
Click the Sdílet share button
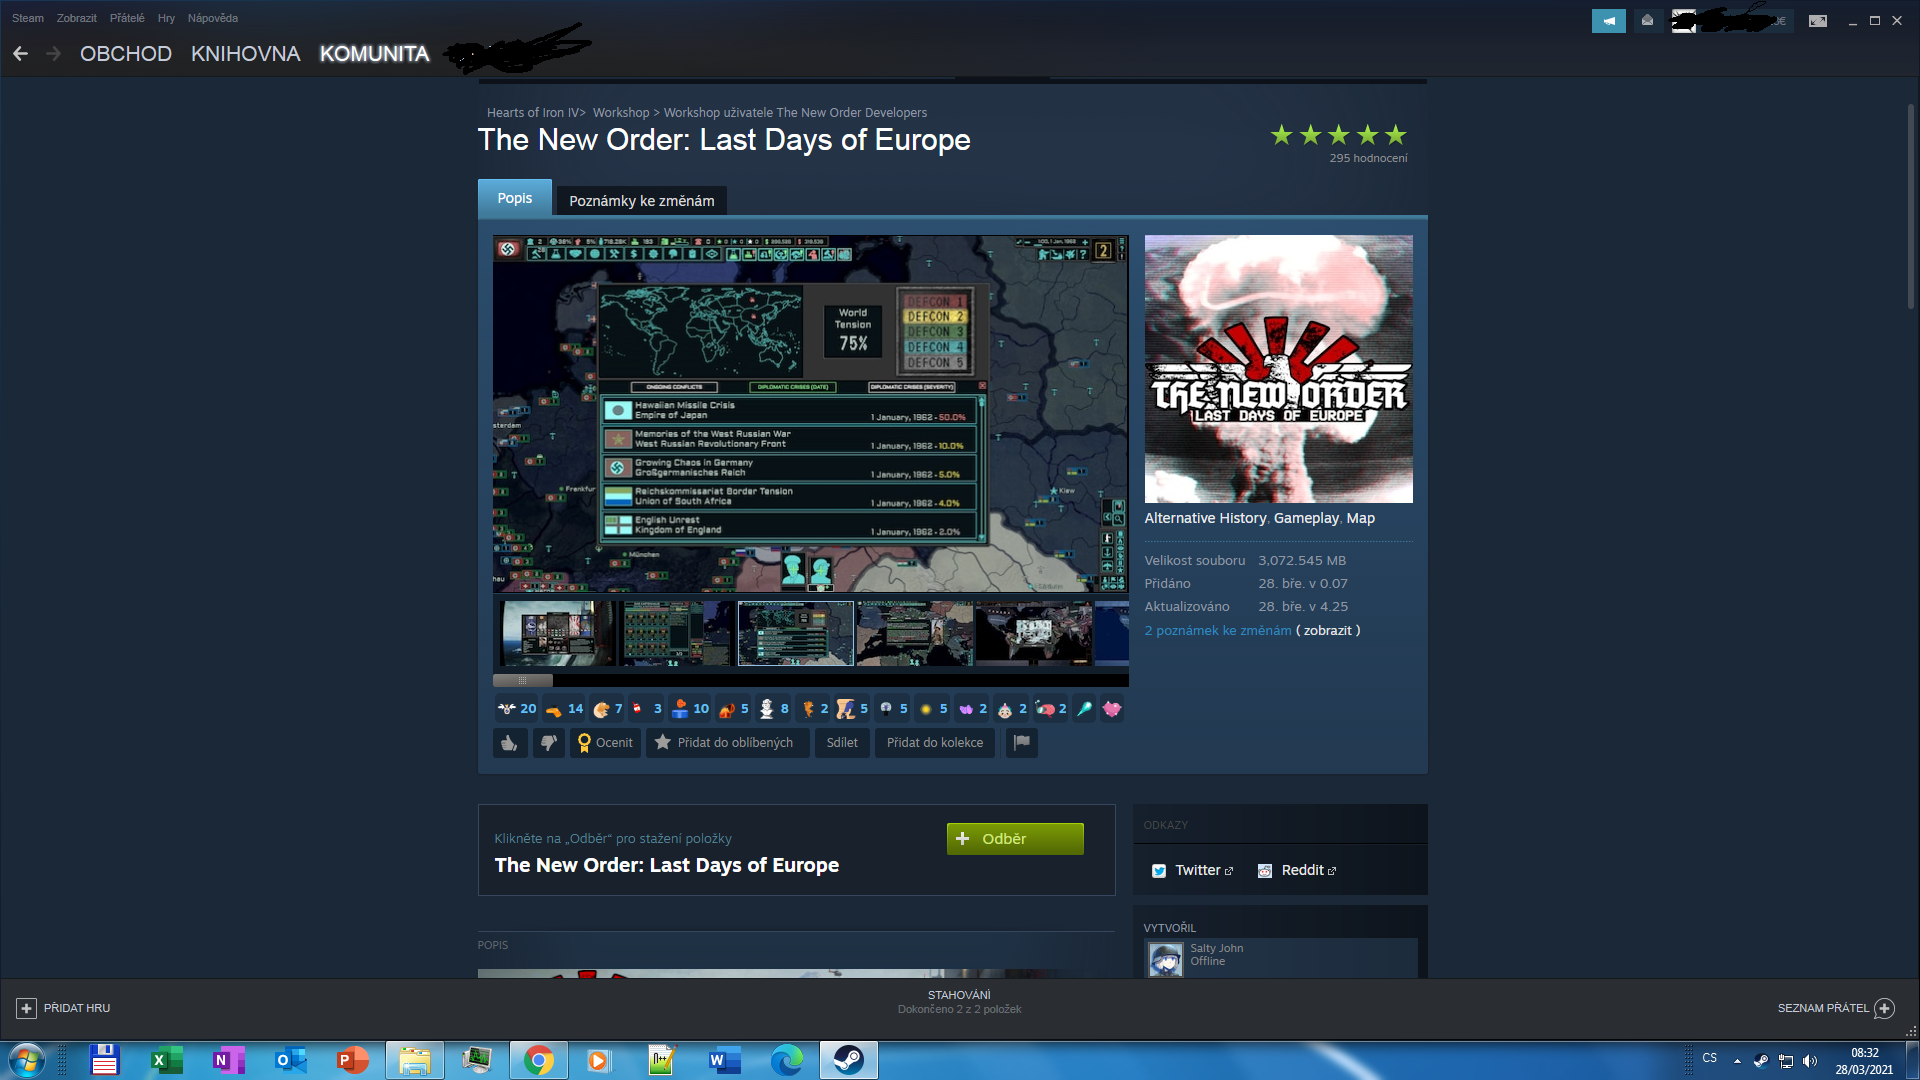(842, 743)
